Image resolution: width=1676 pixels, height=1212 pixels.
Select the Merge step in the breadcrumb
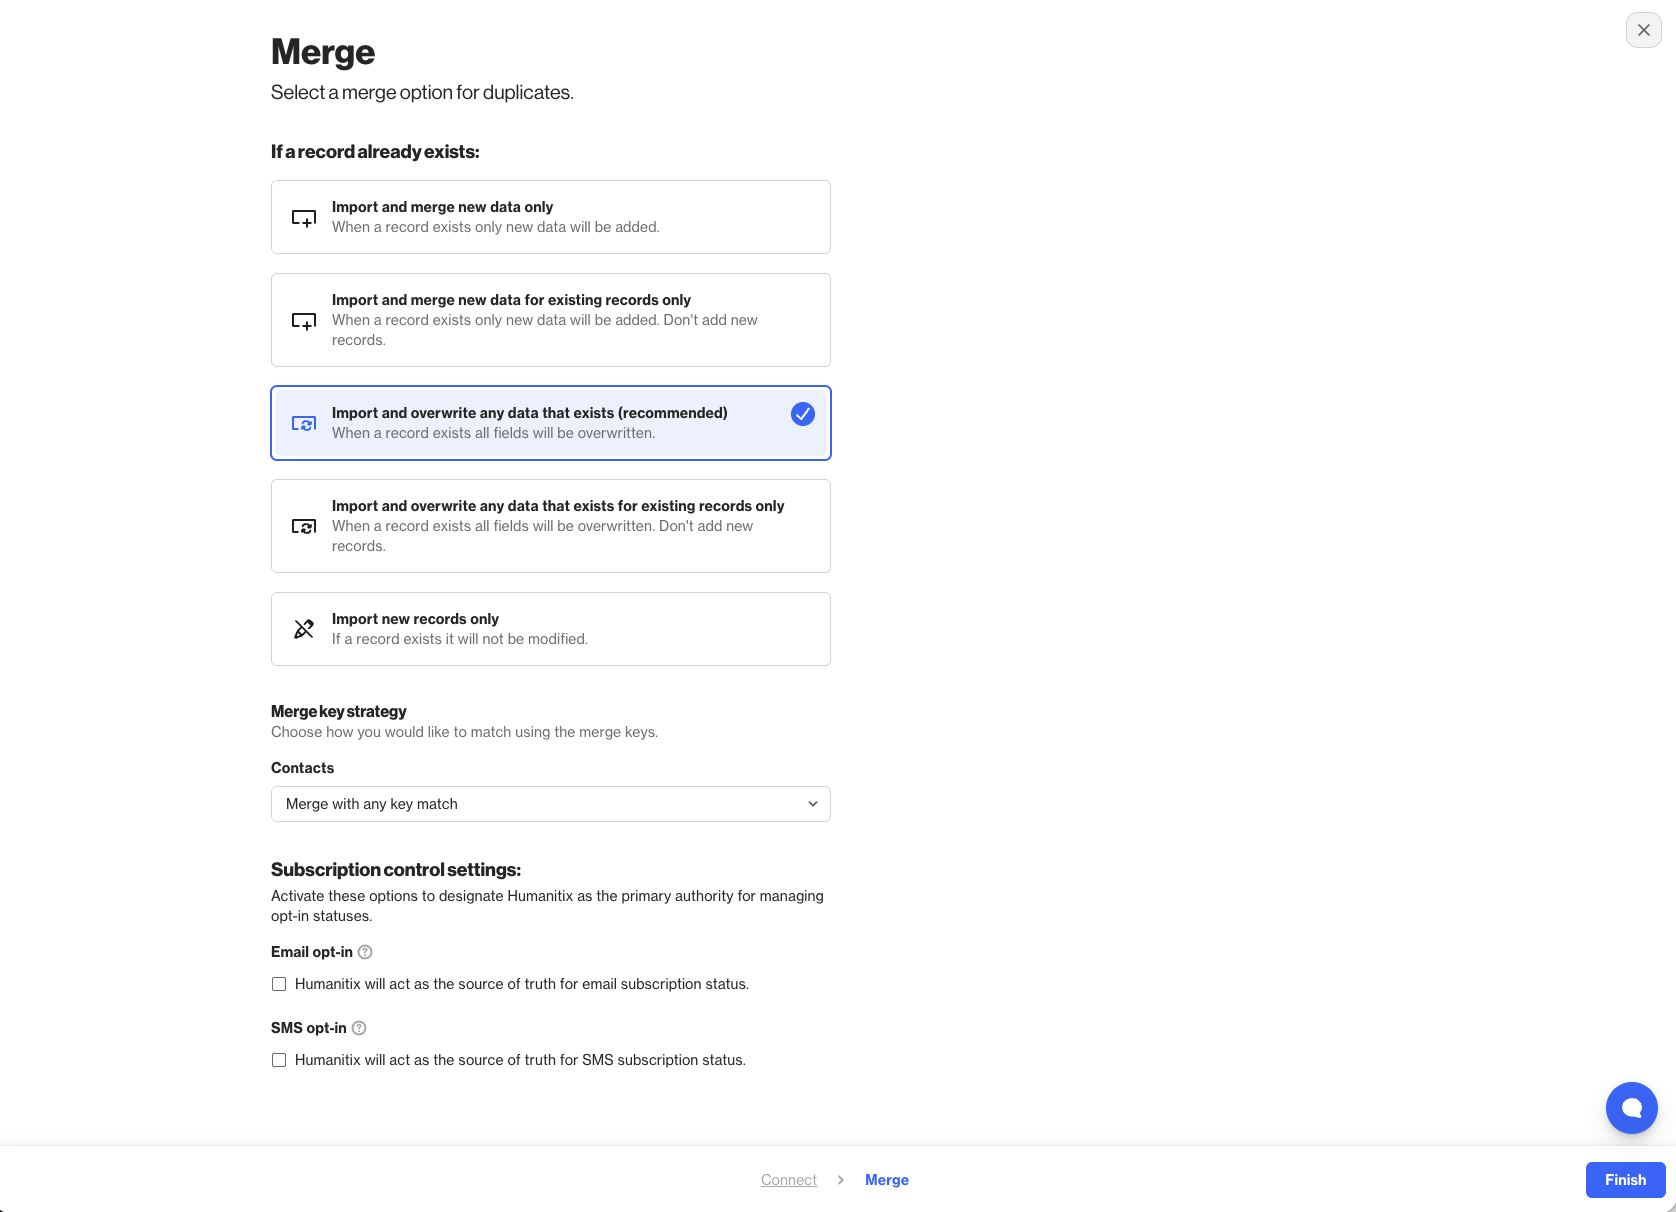point(886,1180)
